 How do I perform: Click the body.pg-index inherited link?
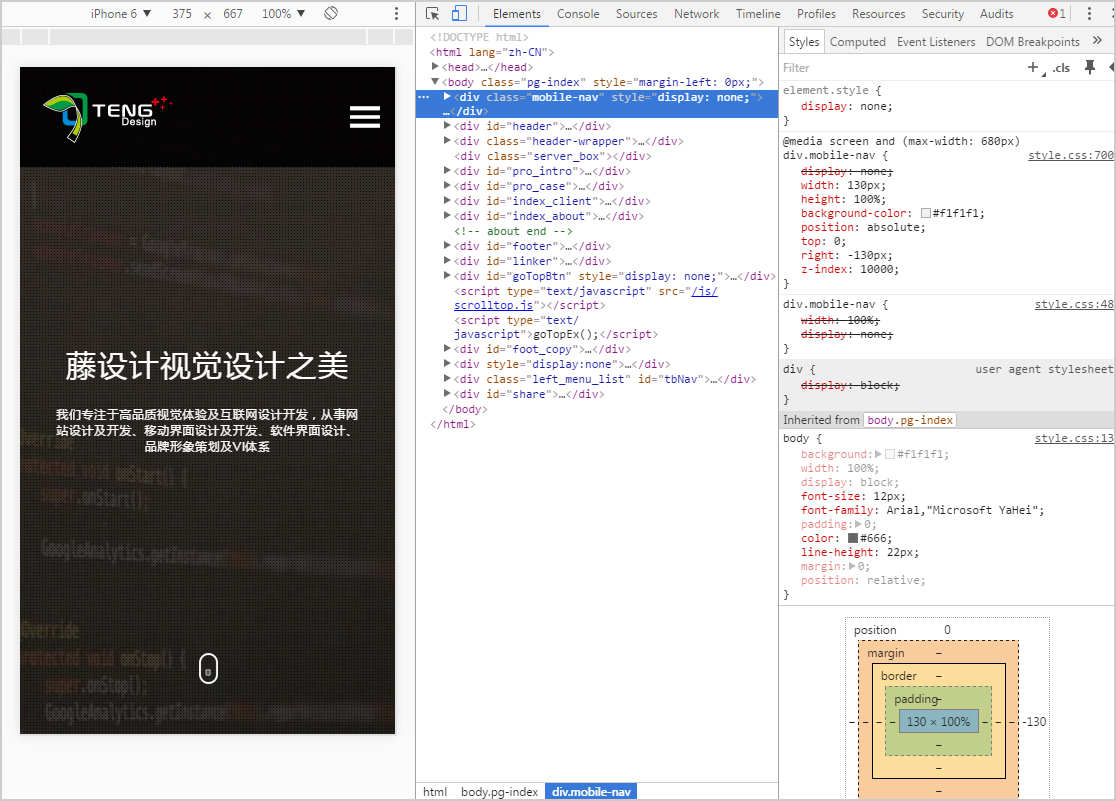point(910,420)
